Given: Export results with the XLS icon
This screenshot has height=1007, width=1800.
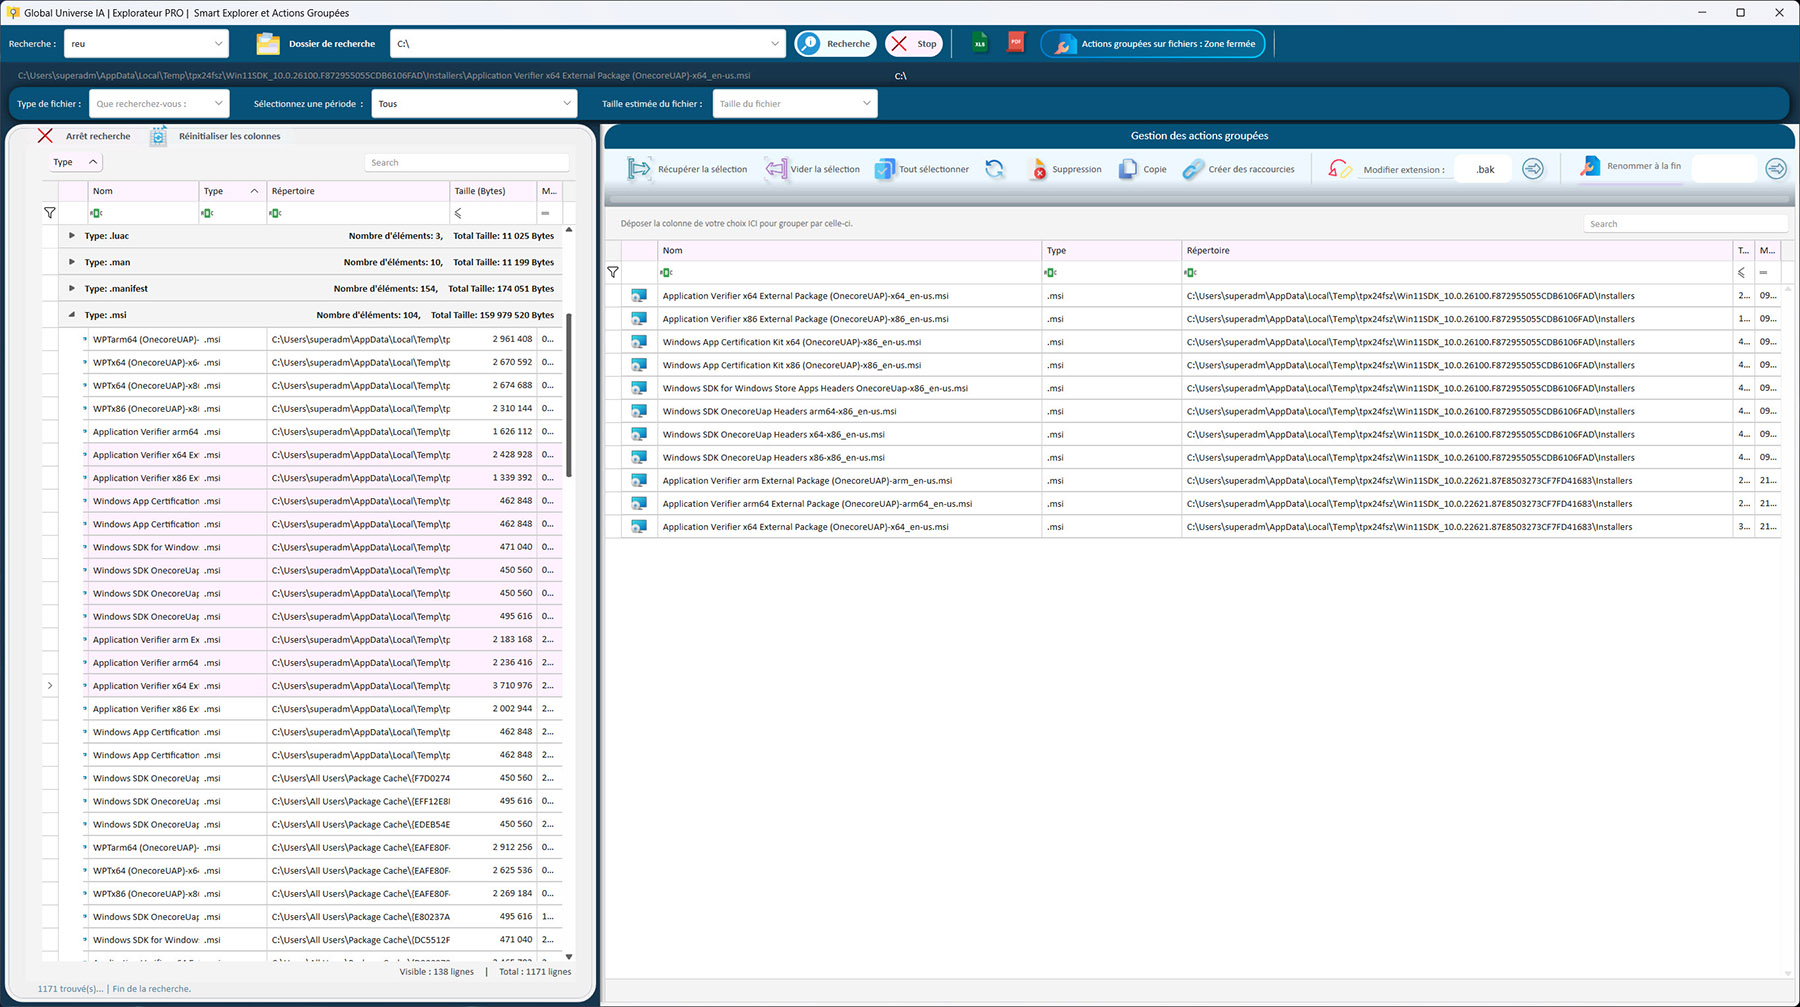Looking at the screenshot, I should [x=979, y=43].
